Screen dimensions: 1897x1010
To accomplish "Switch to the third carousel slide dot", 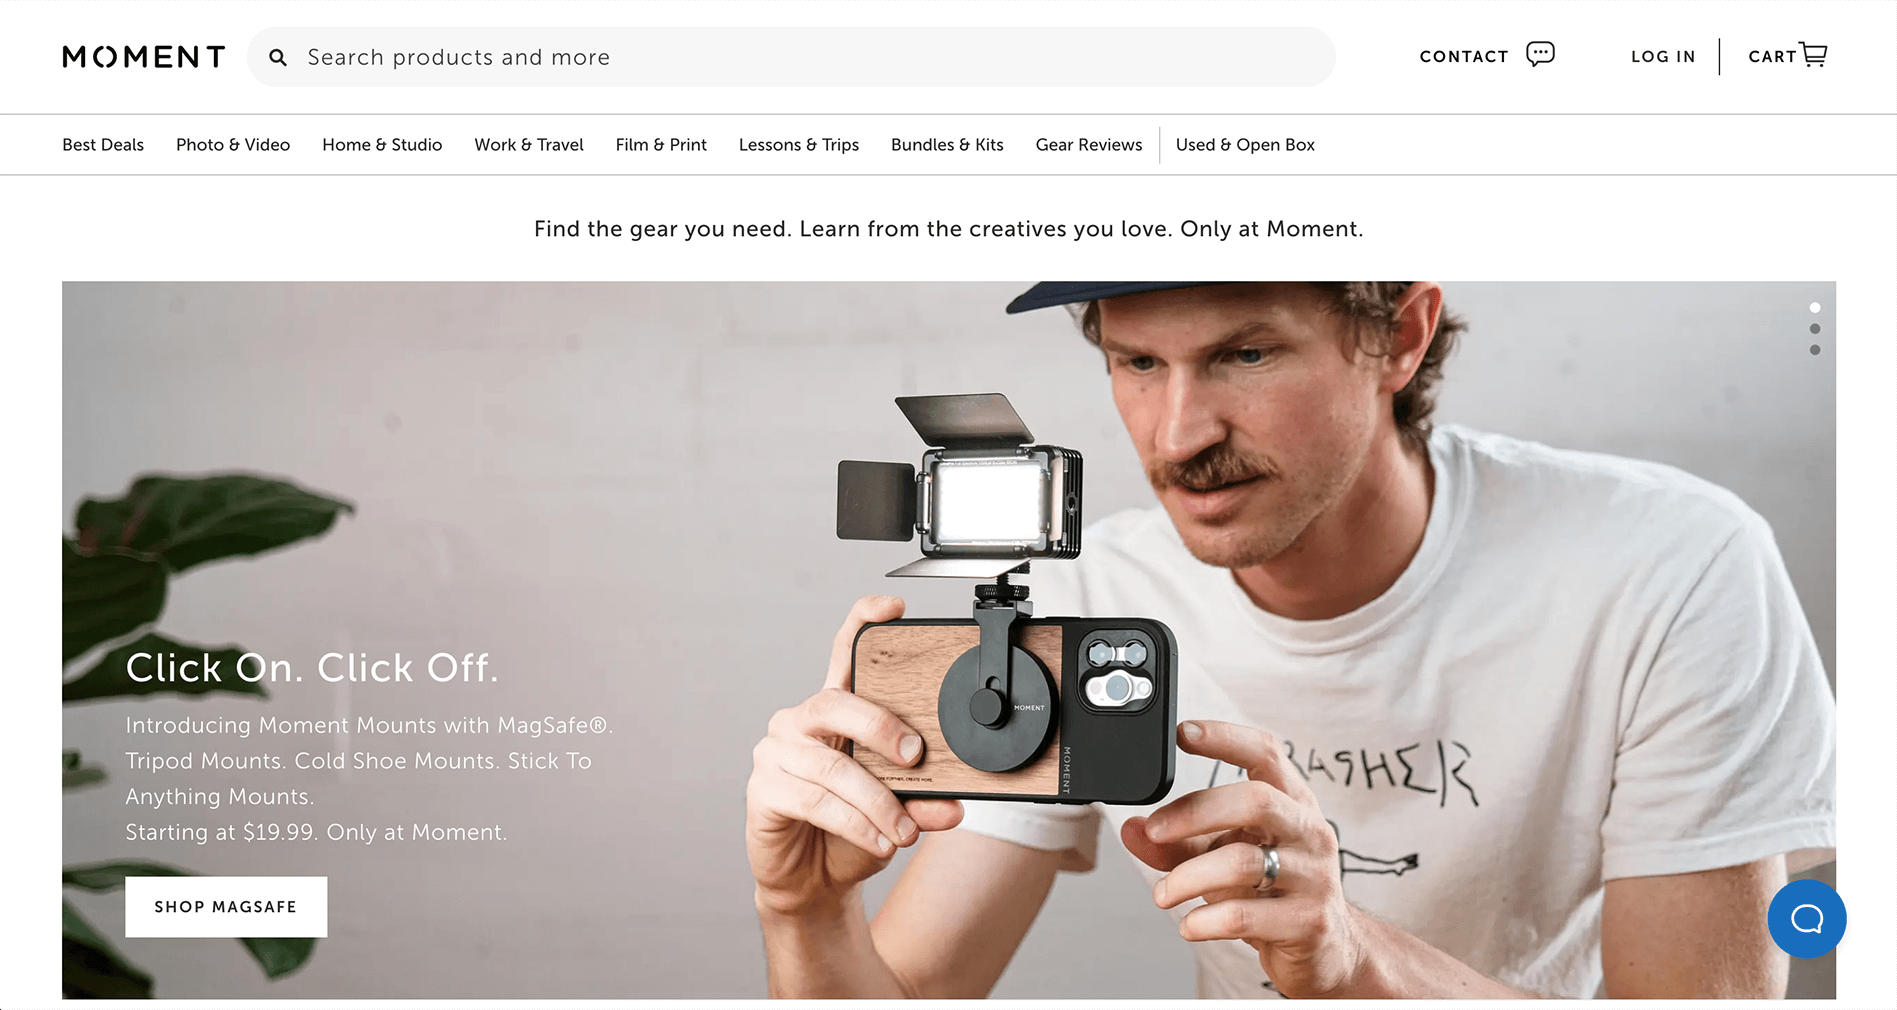I will 1815,350.
